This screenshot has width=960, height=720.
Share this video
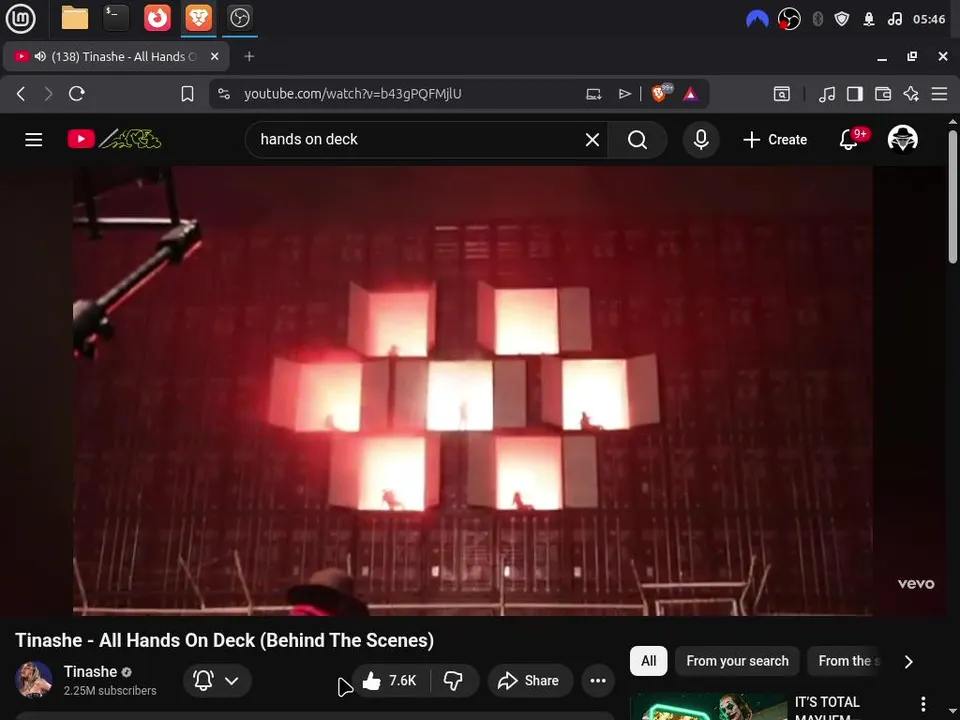(530, 680)
